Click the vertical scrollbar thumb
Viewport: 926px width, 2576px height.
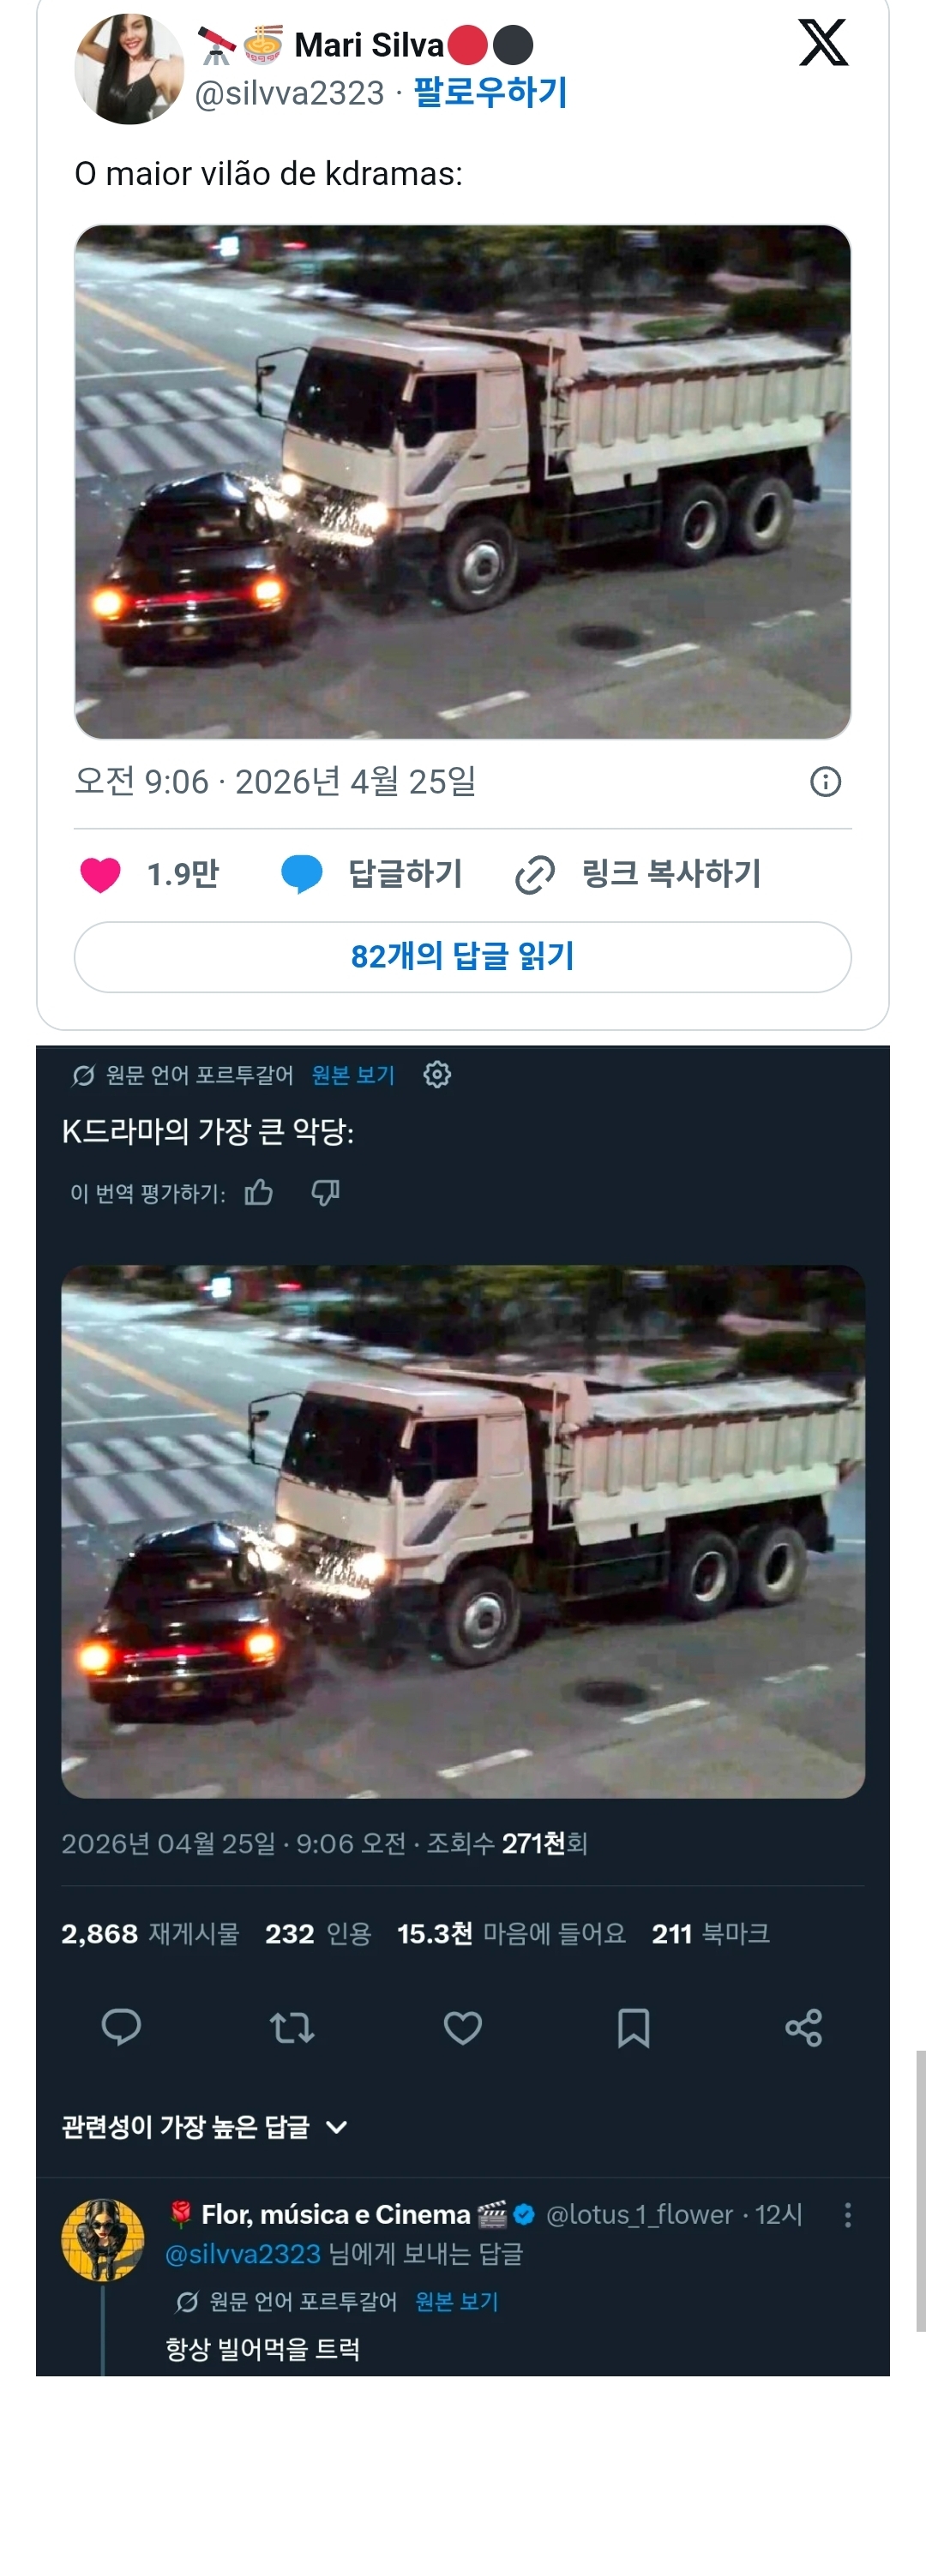tap(920, 2190)
